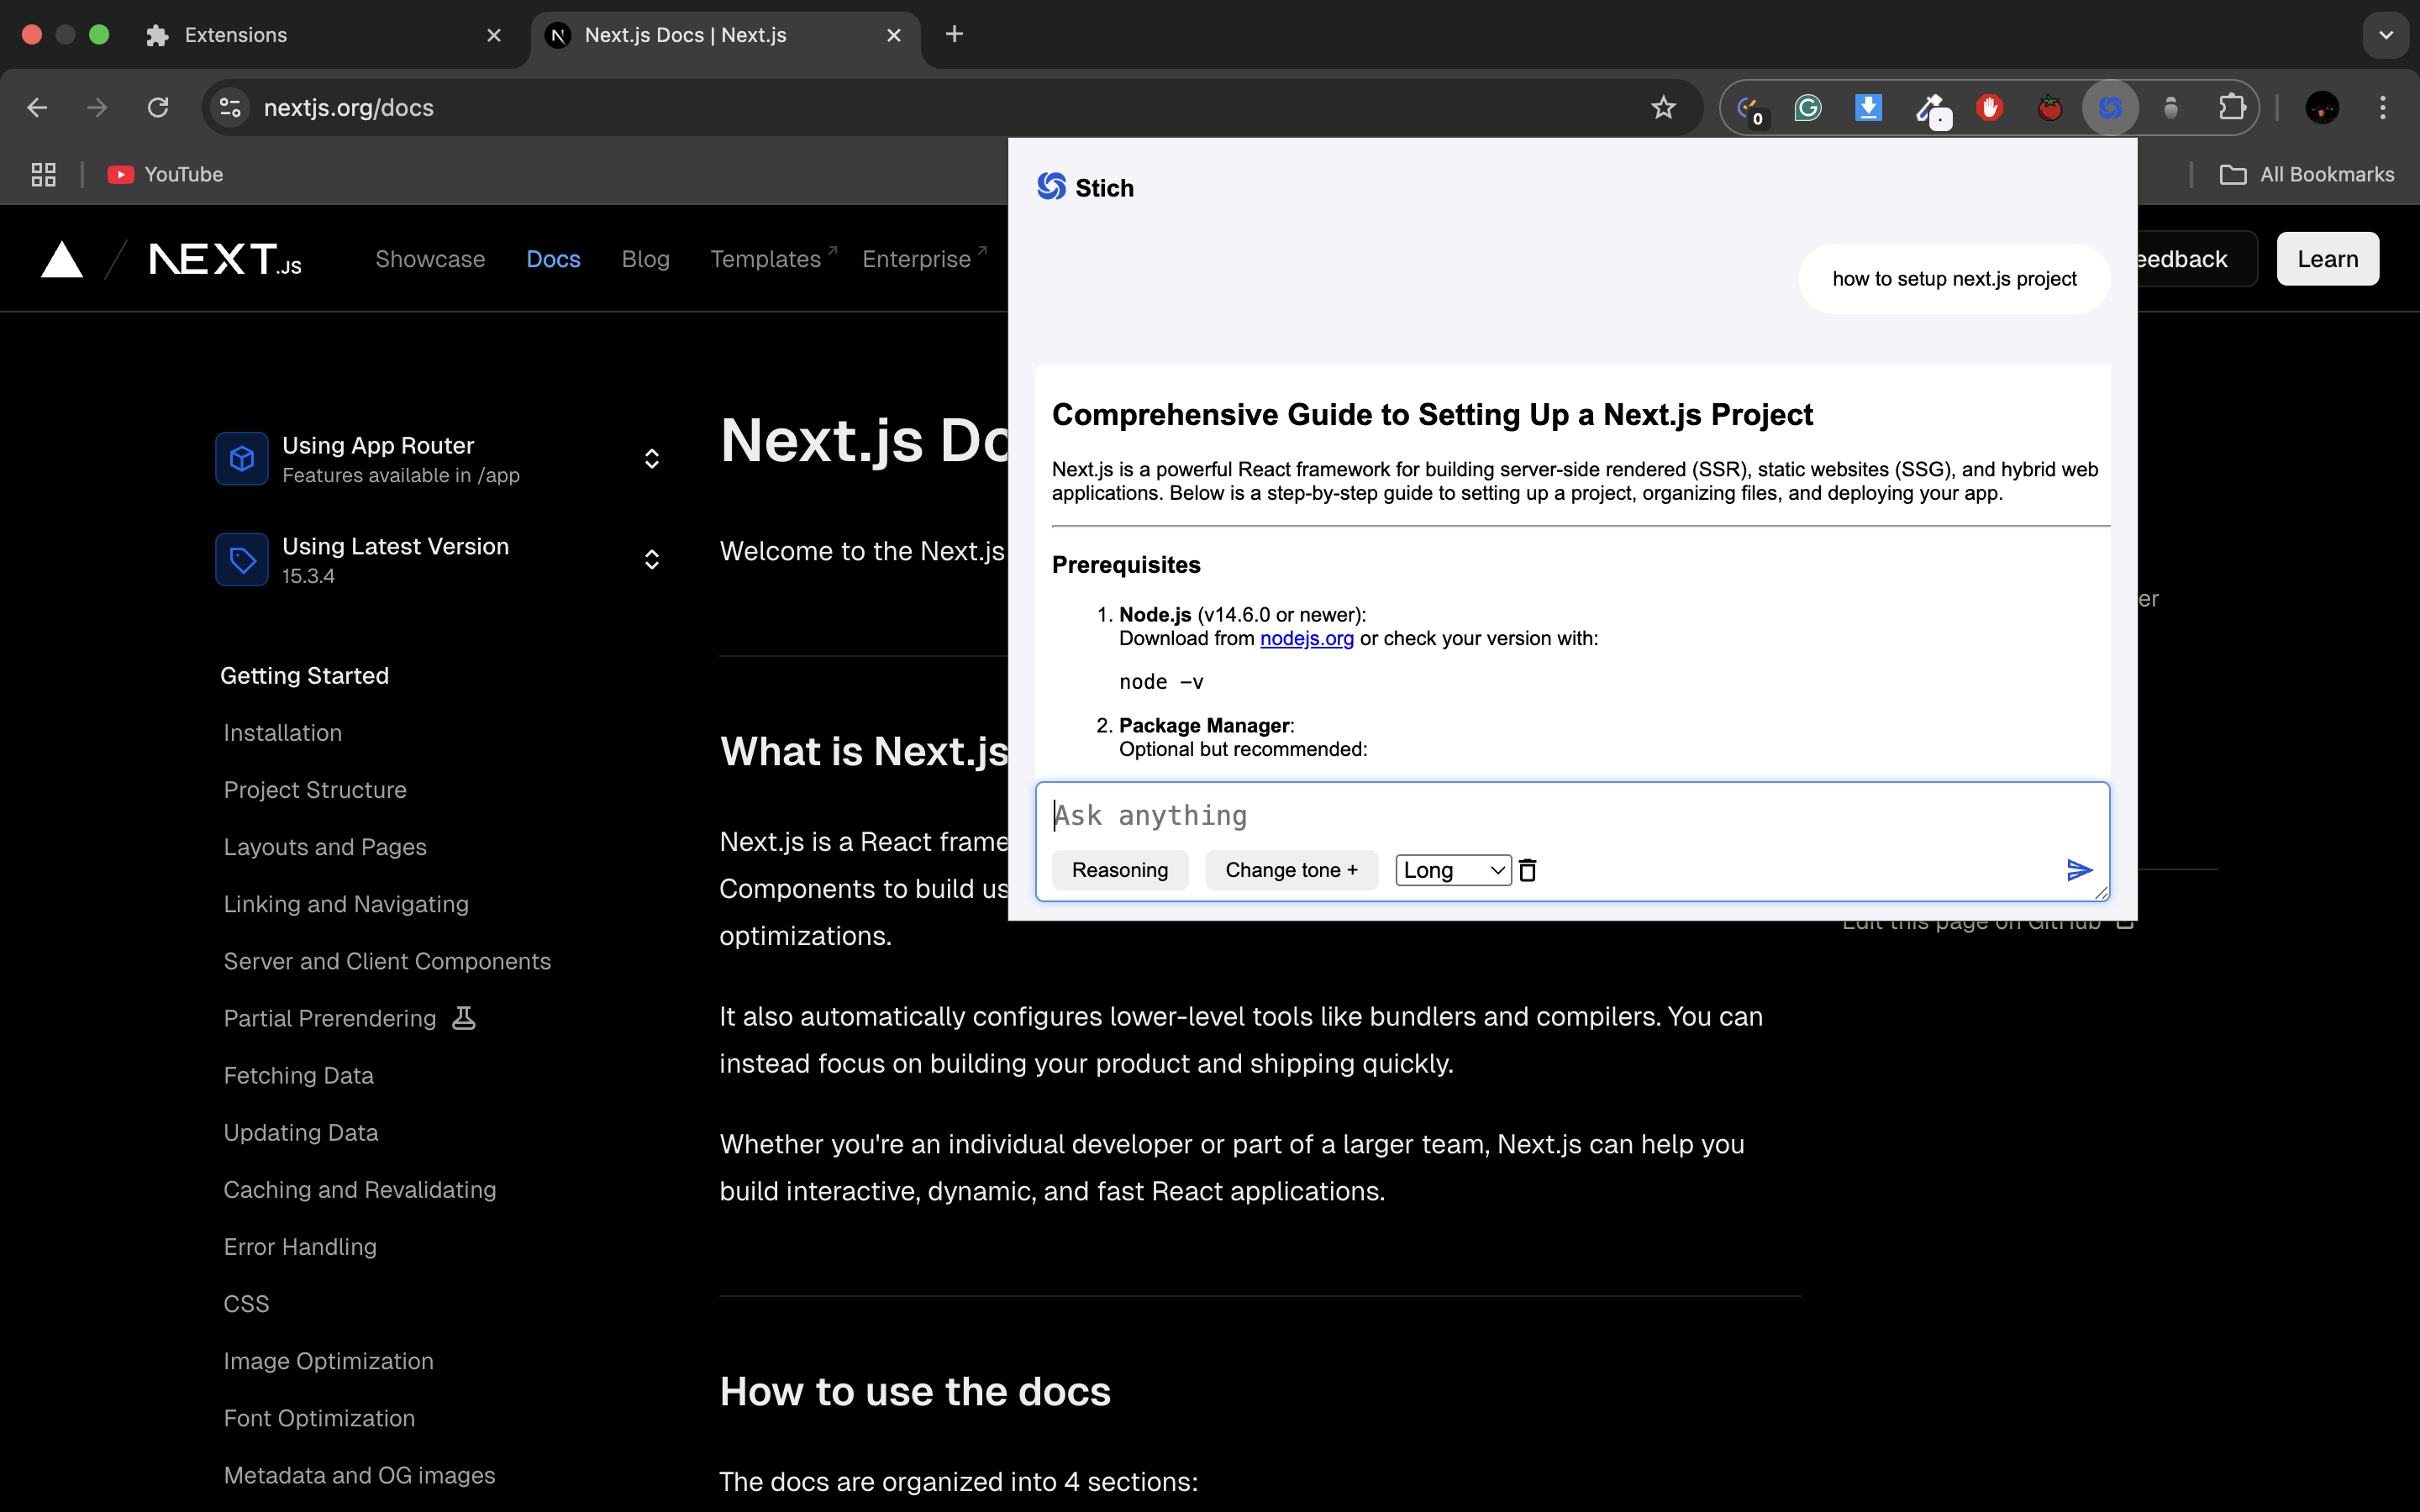2420x1512 pixels.
Task: Click the Next.js logo
Action: click(x=225, y=259)
